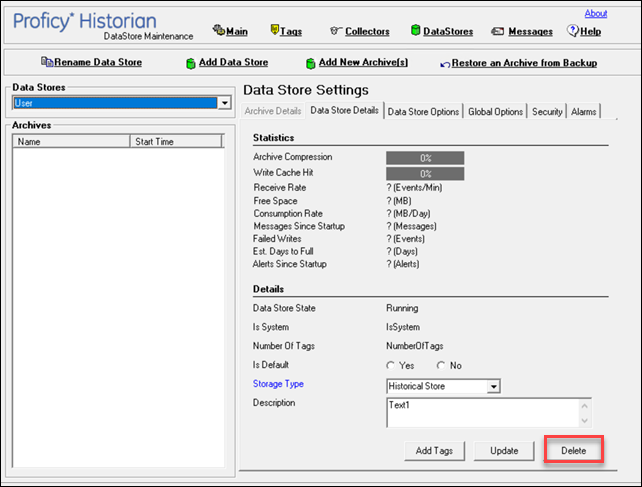642x487 pixels.
Task: Click the Help question mark icon
Action: point(573,30)
